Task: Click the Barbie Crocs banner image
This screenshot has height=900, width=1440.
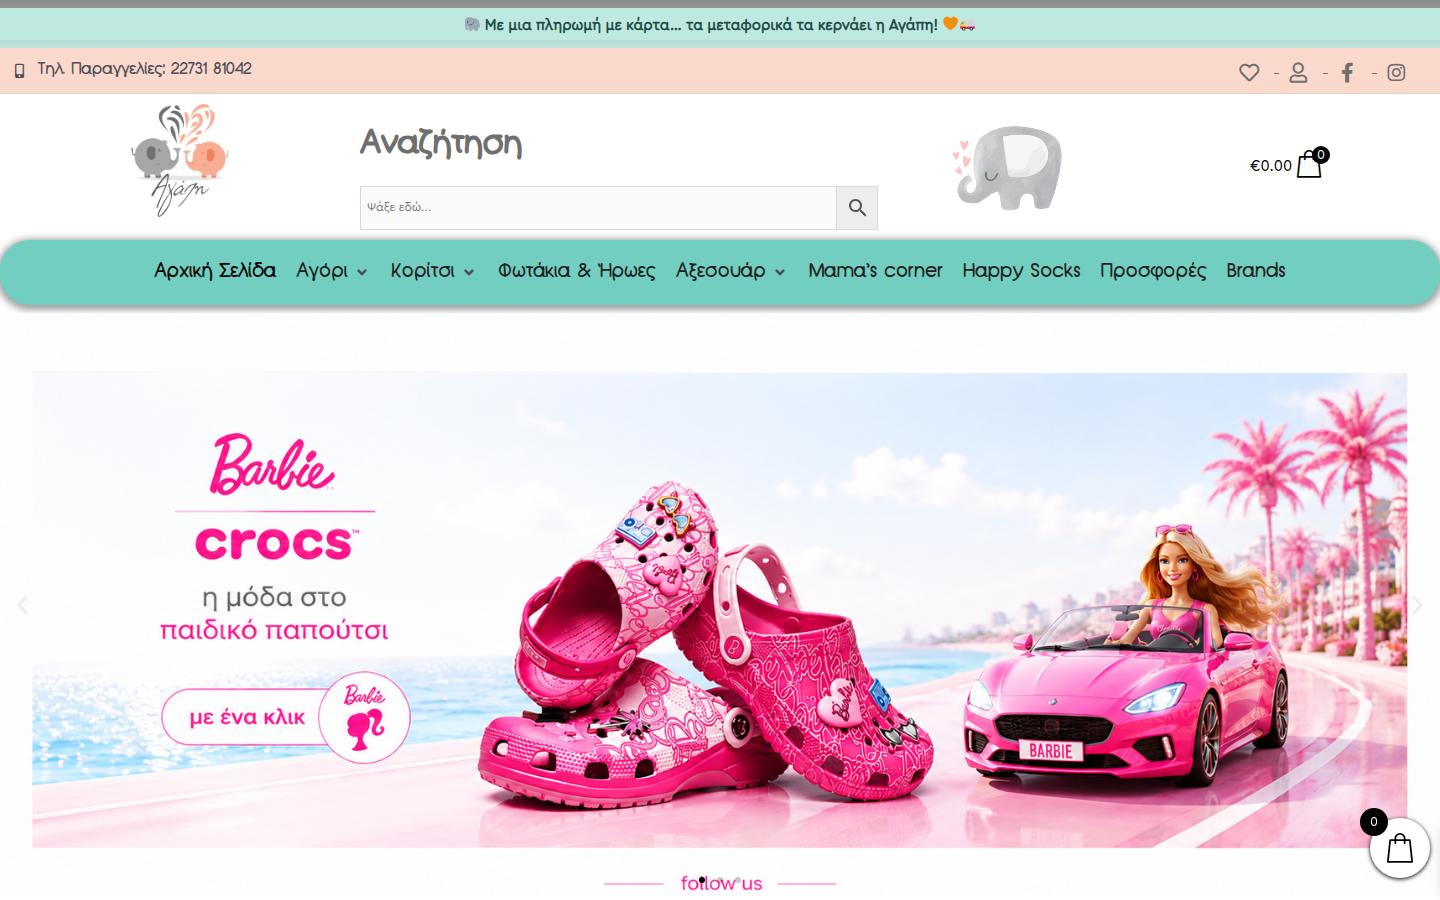Action: coord(719,610)
